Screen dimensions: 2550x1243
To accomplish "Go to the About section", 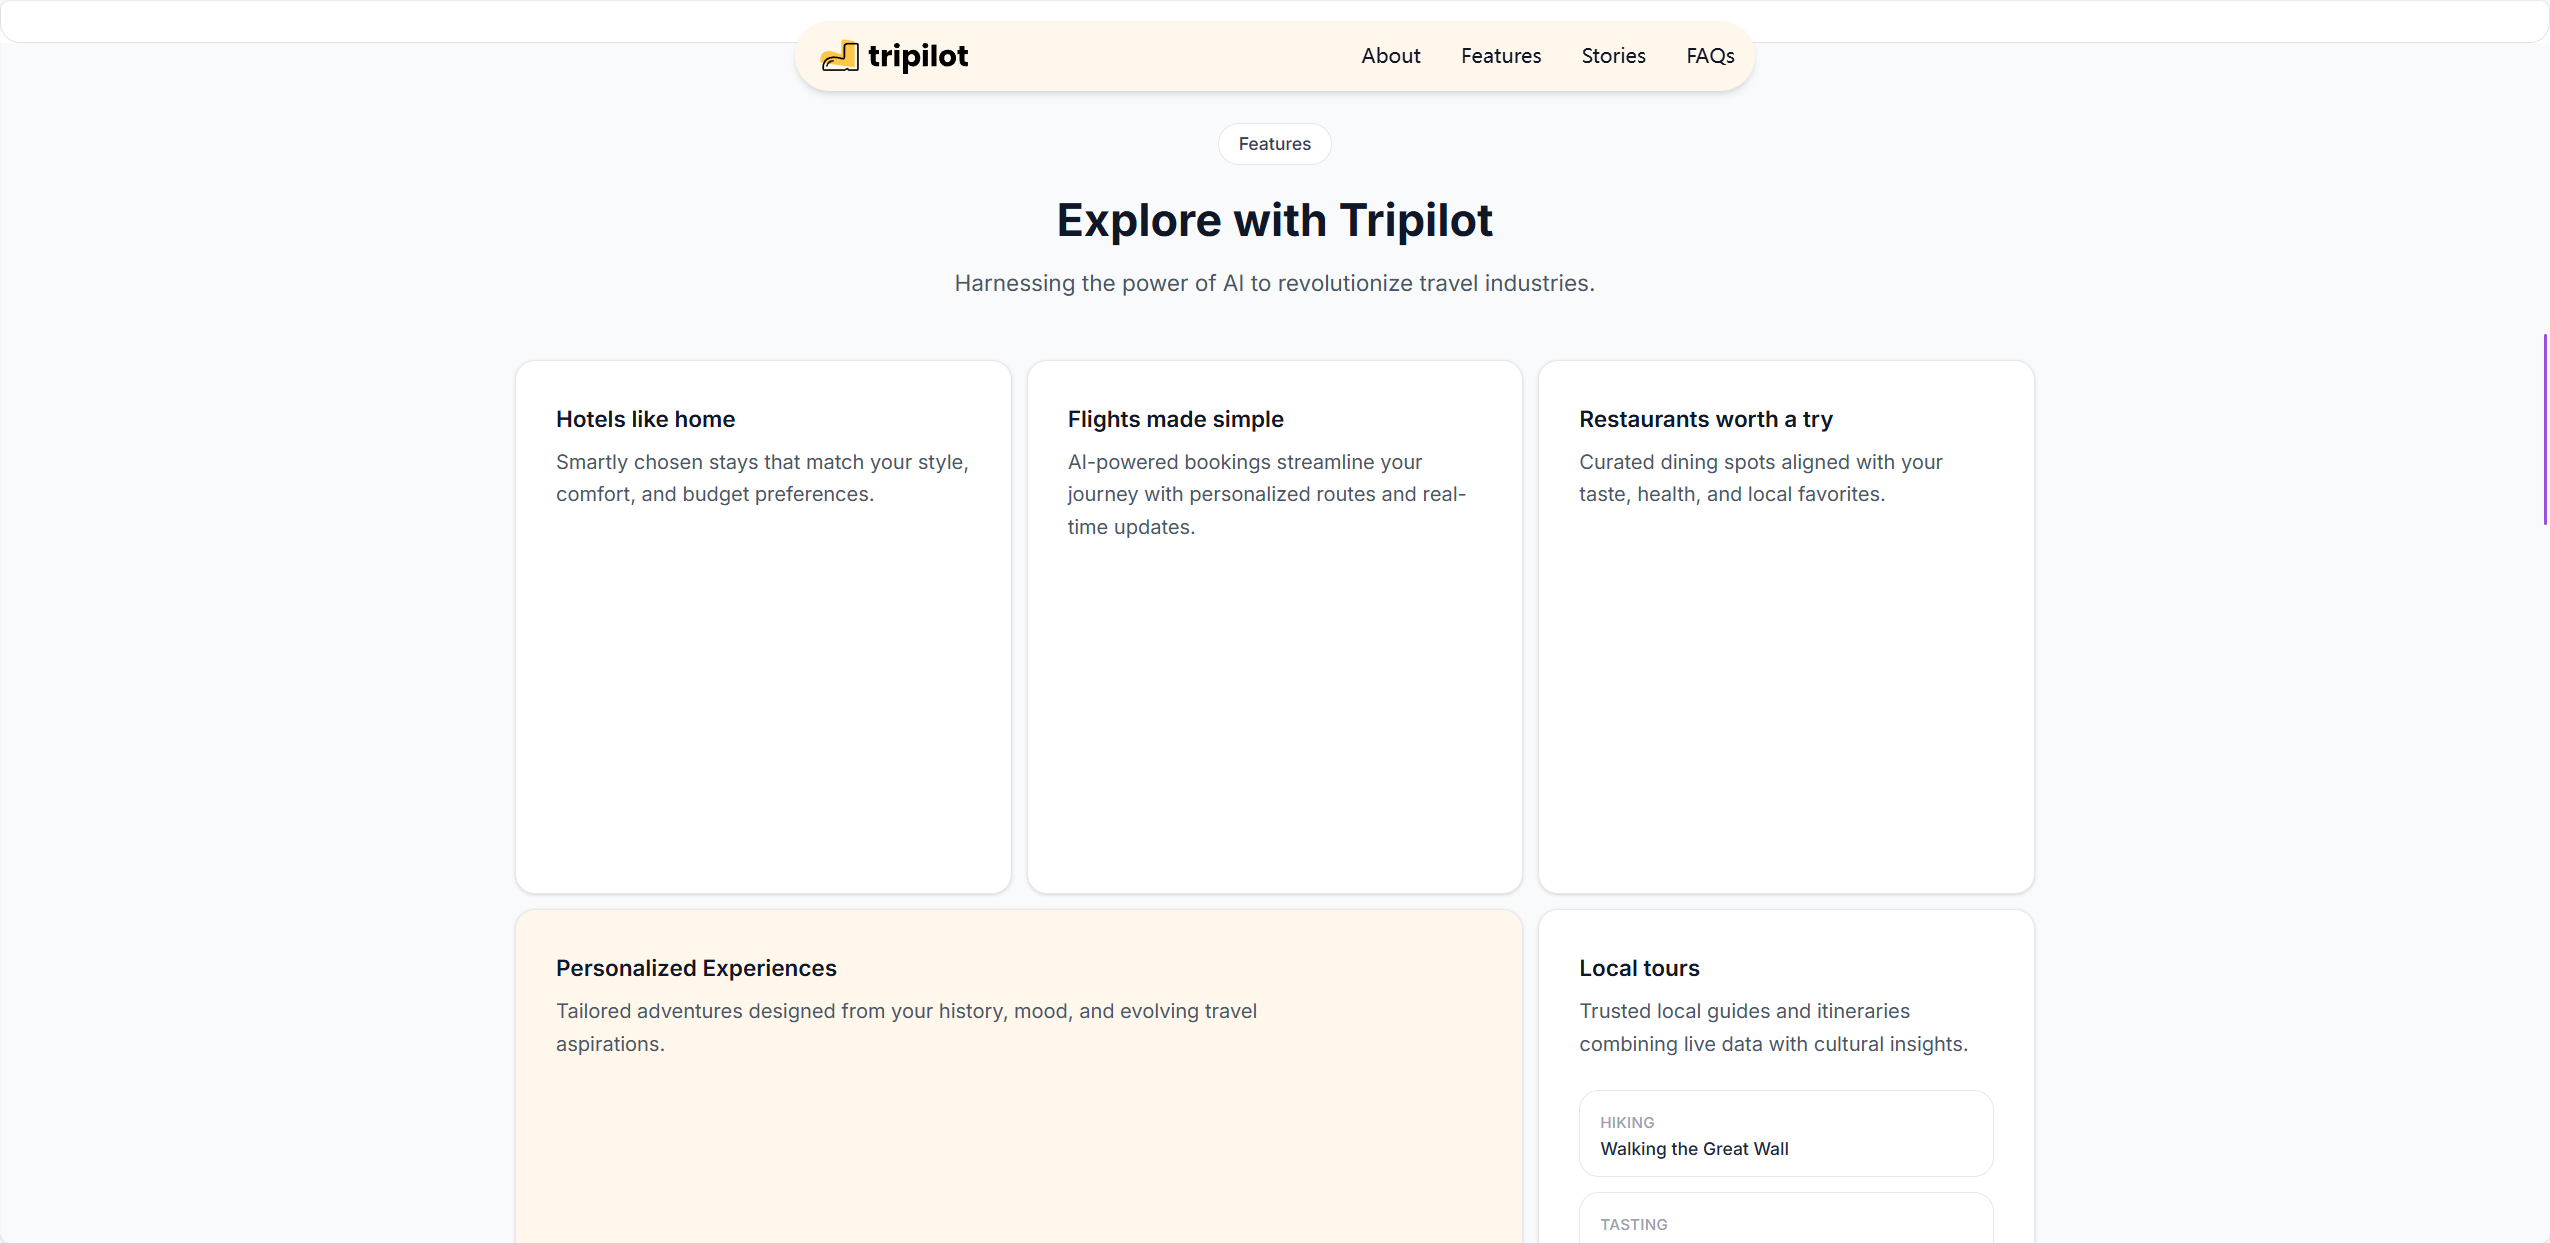I will pos(1390,56).
